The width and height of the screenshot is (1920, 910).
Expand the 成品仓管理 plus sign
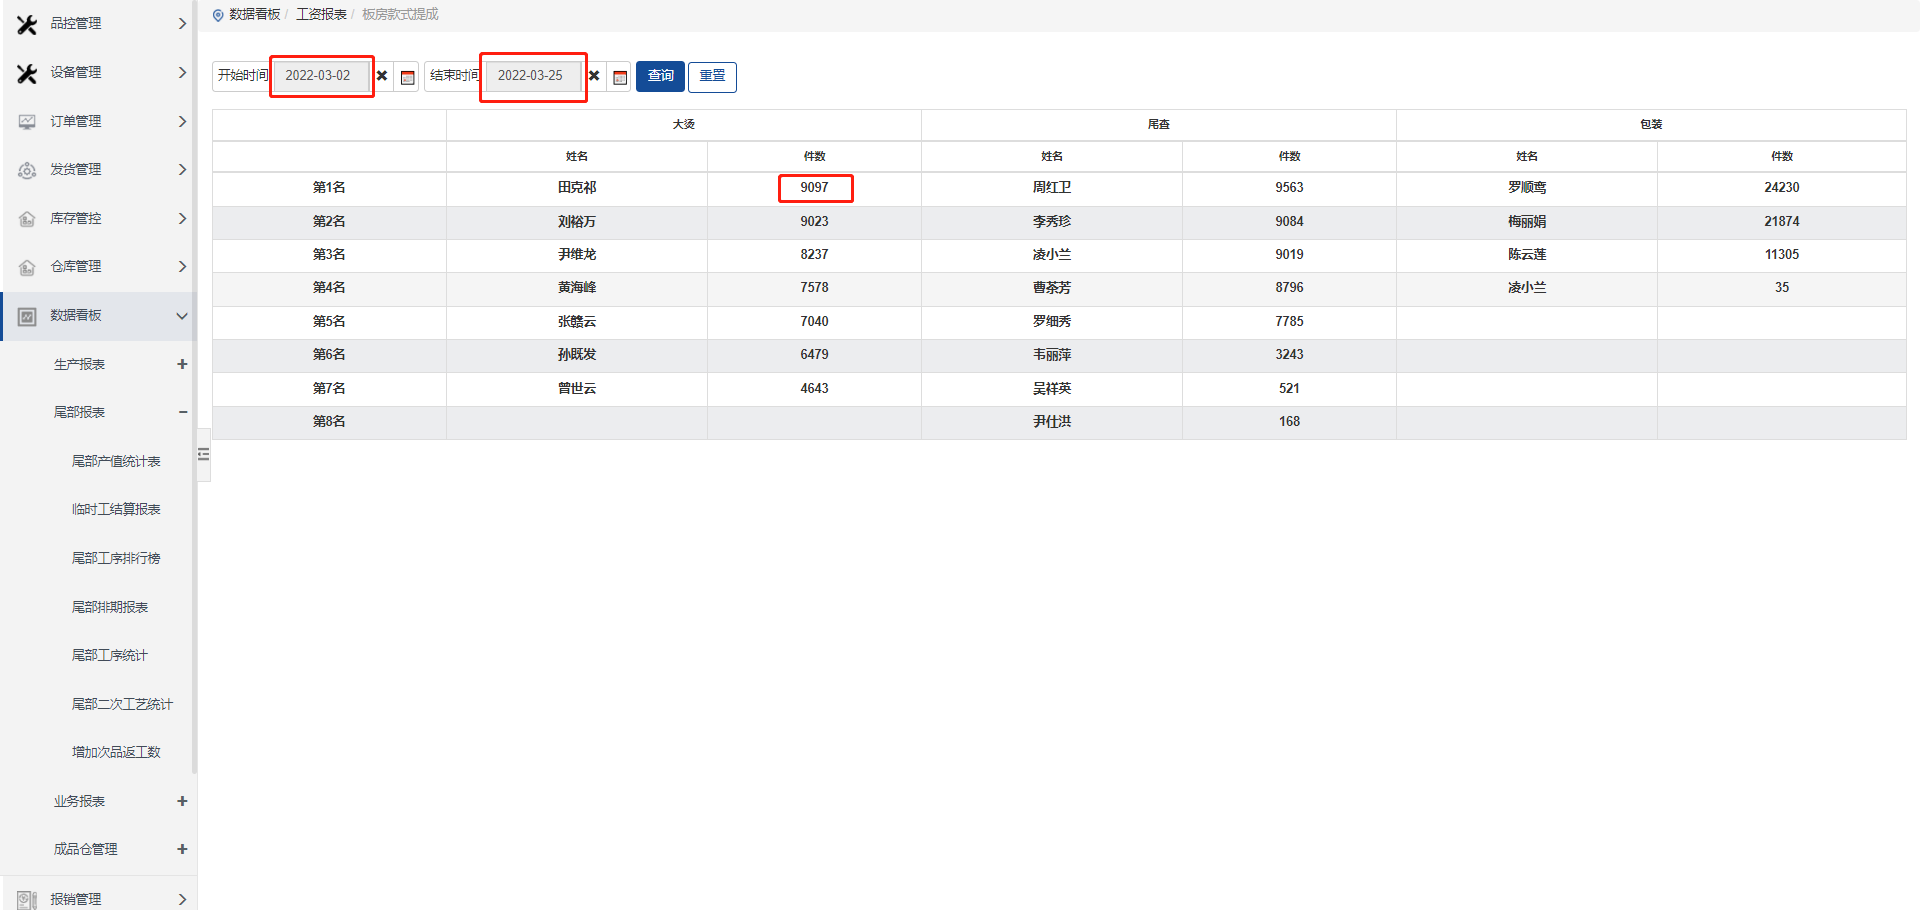coord(182,849)
